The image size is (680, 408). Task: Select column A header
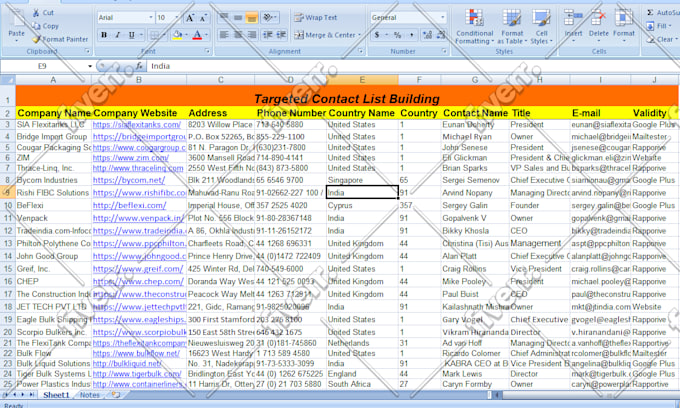53,80
